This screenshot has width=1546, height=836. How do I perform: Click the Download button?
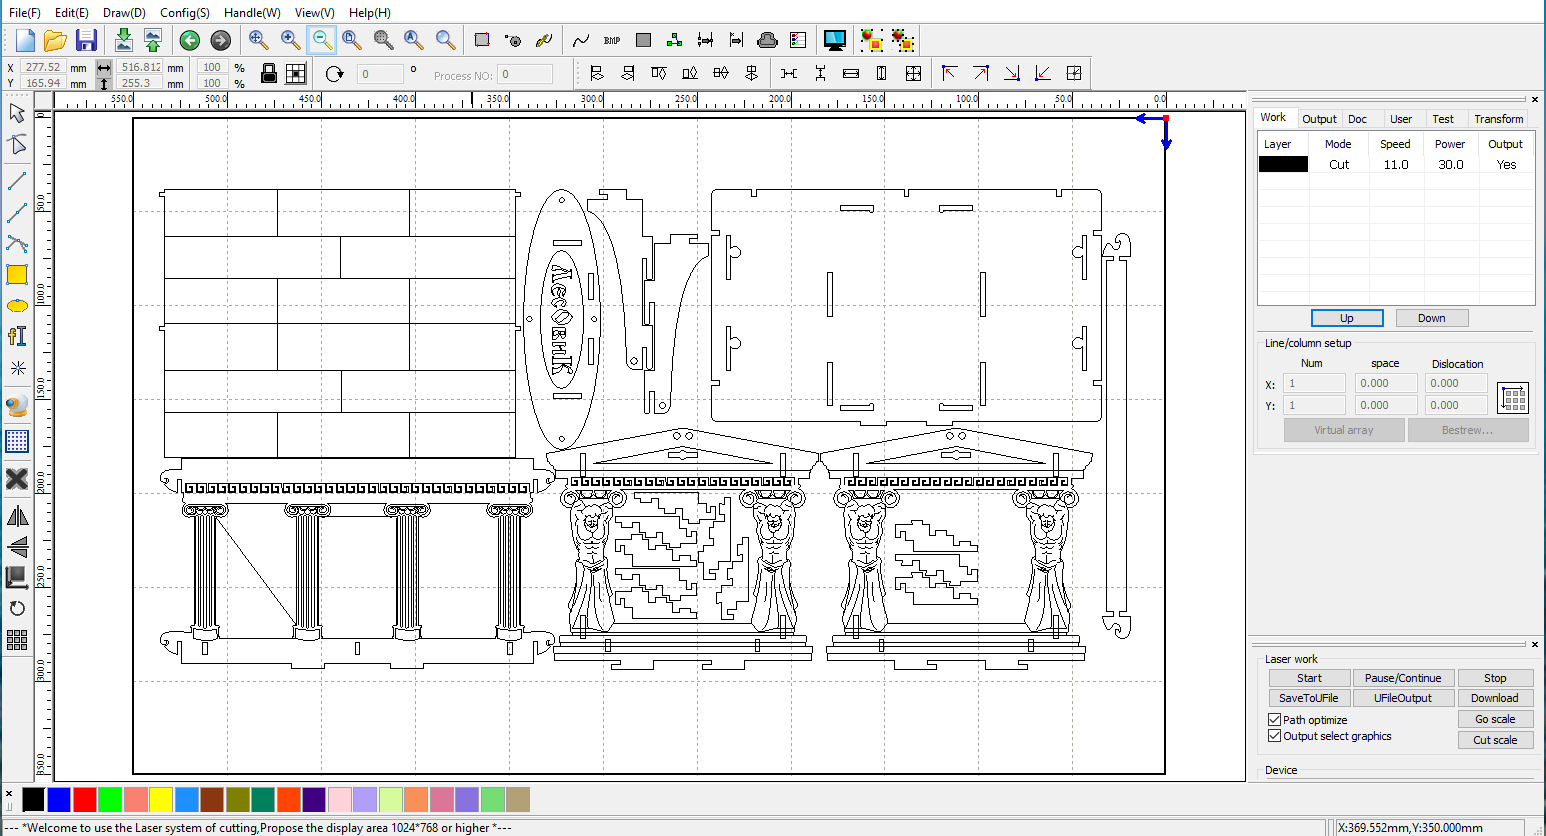point(1494,698)
